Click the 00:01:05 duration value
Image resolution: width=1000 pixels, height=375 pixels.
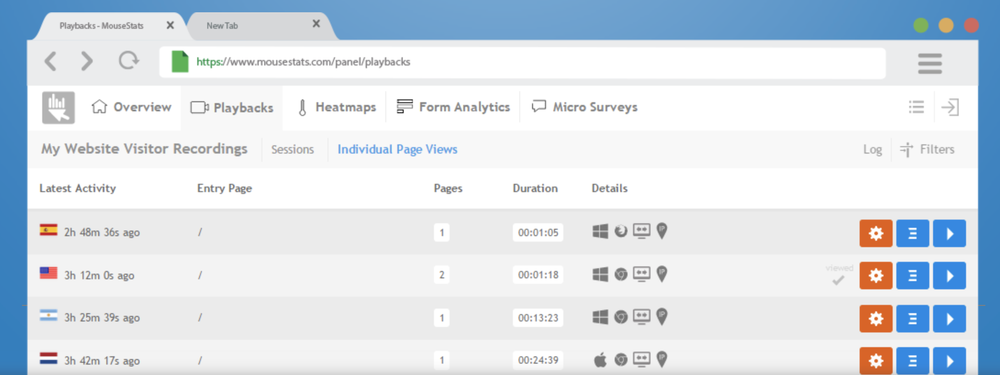[x=538, y=233]
